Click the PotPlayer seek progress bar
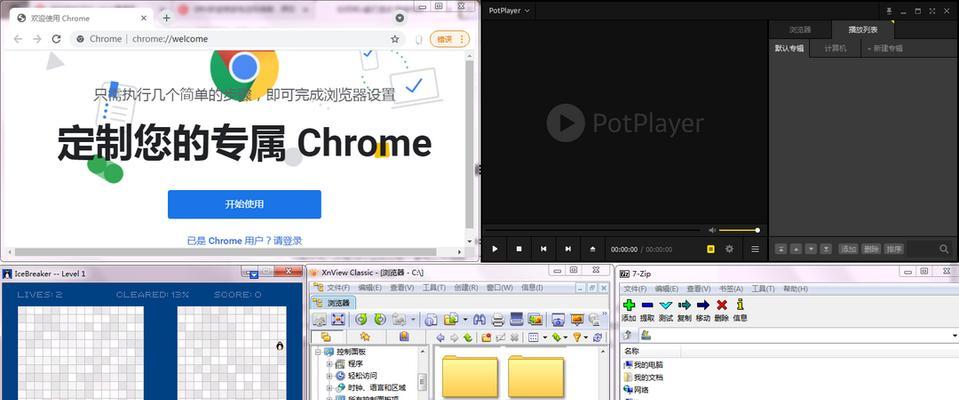 [593, 230]
